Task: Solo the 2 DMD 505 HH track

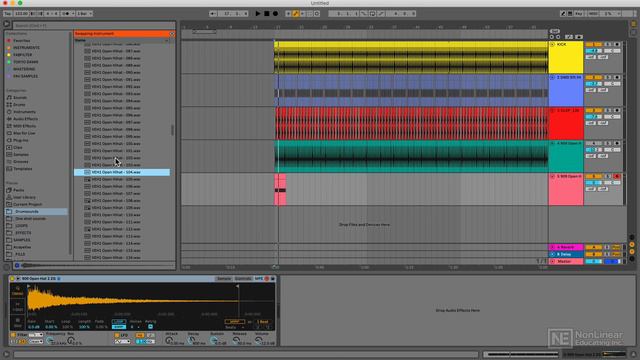Action: pos(608,78)
